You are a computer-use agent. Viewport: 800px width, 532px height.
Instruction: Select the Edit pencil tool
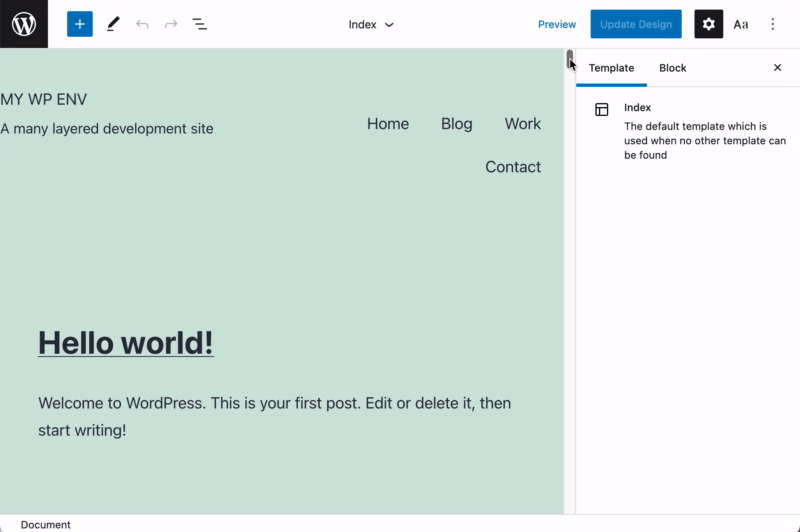coord(113,24)
